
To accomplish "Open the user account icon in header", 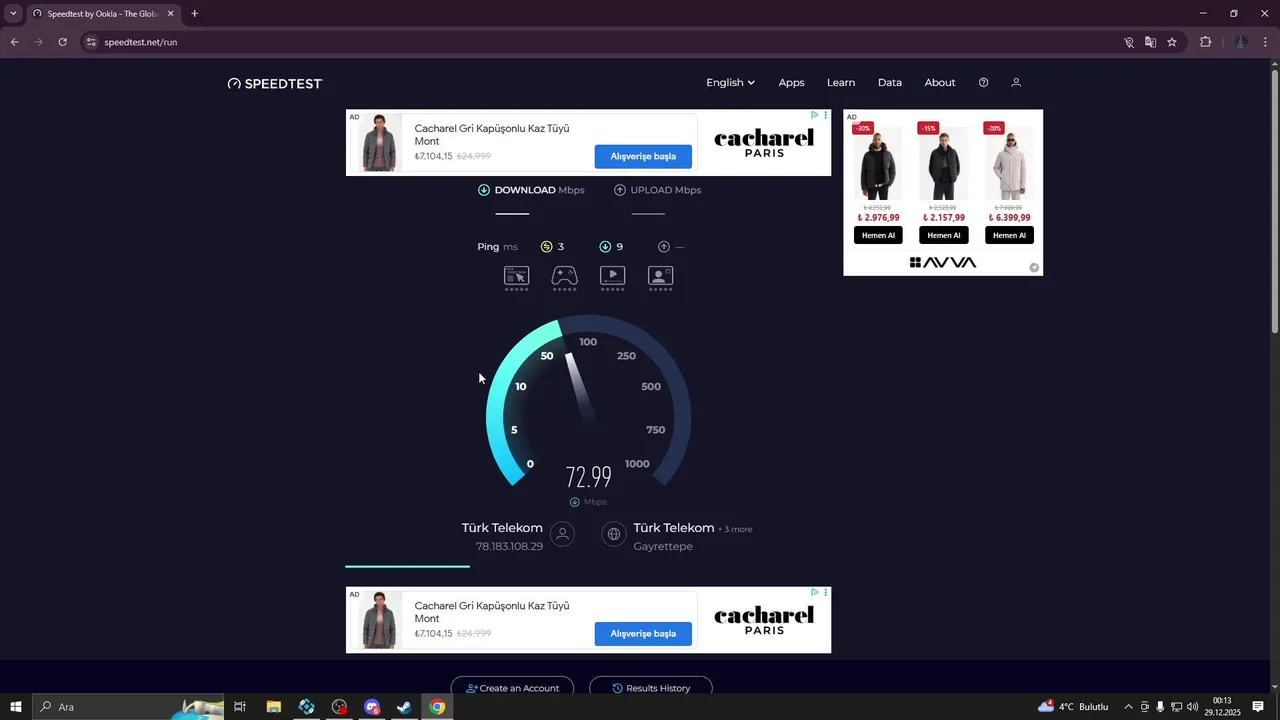I will tap(1016, 83).
